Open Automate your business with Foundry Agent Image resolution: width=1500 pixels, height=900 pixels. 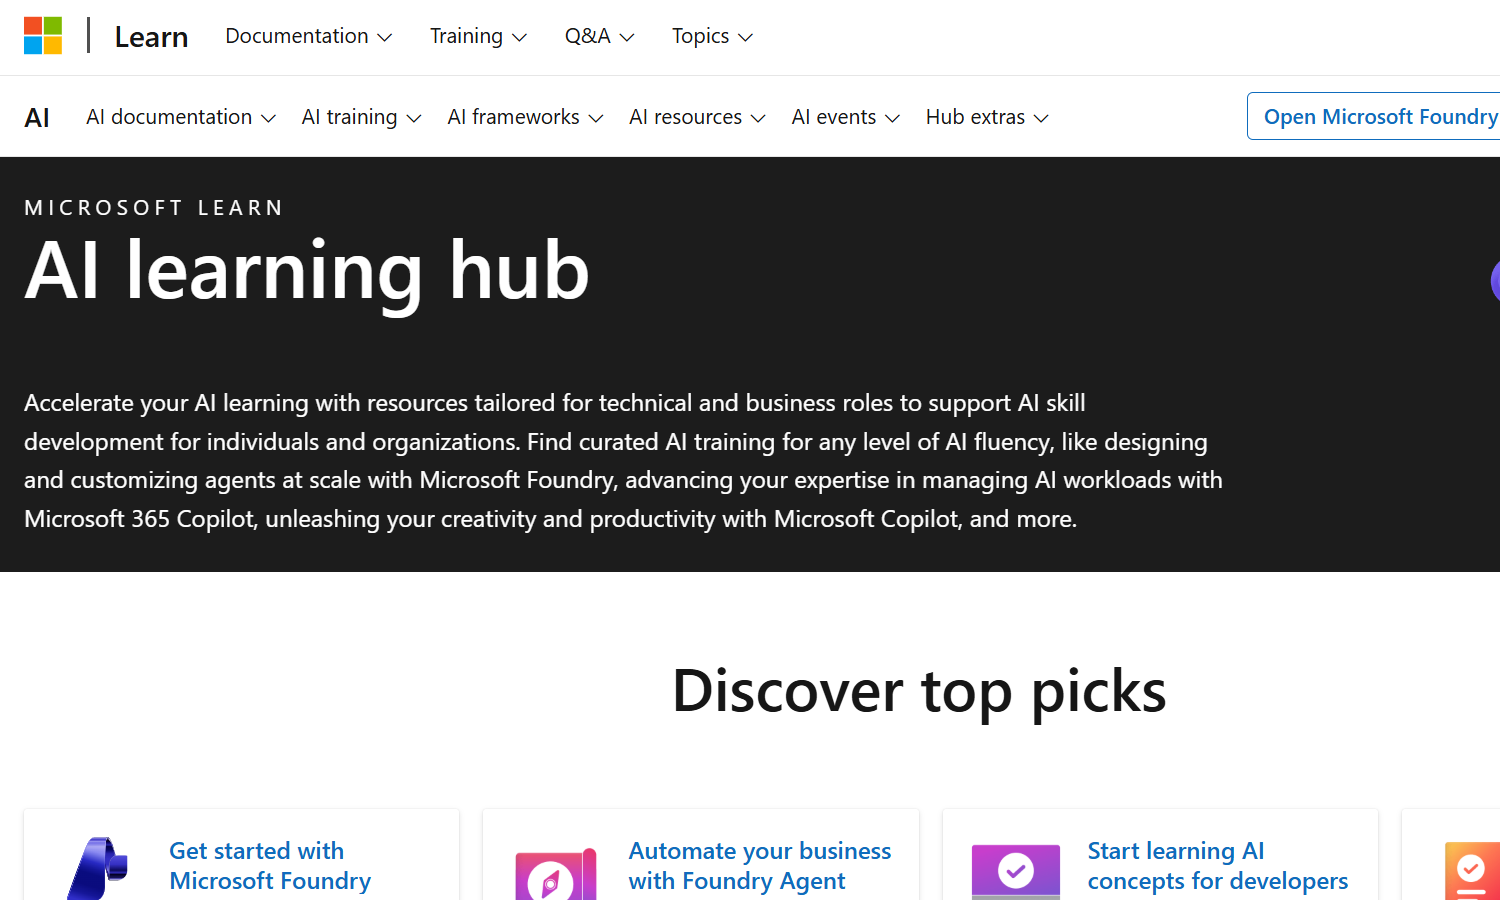(759, 866)
